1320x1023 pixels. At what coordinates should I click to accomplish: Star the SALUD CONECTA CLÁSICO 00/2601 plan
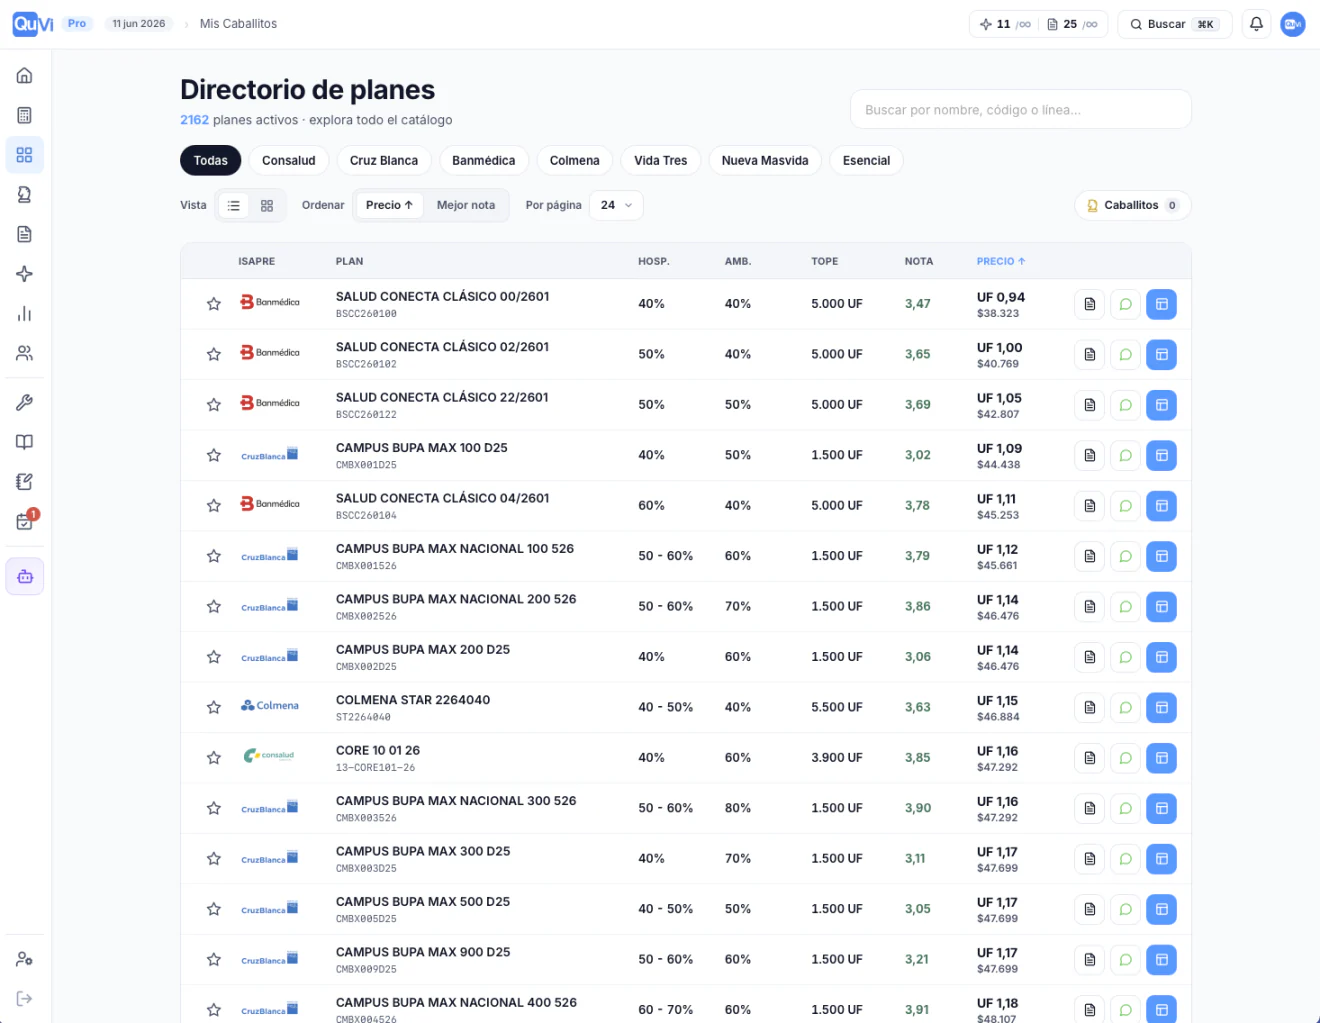[213, 304]
